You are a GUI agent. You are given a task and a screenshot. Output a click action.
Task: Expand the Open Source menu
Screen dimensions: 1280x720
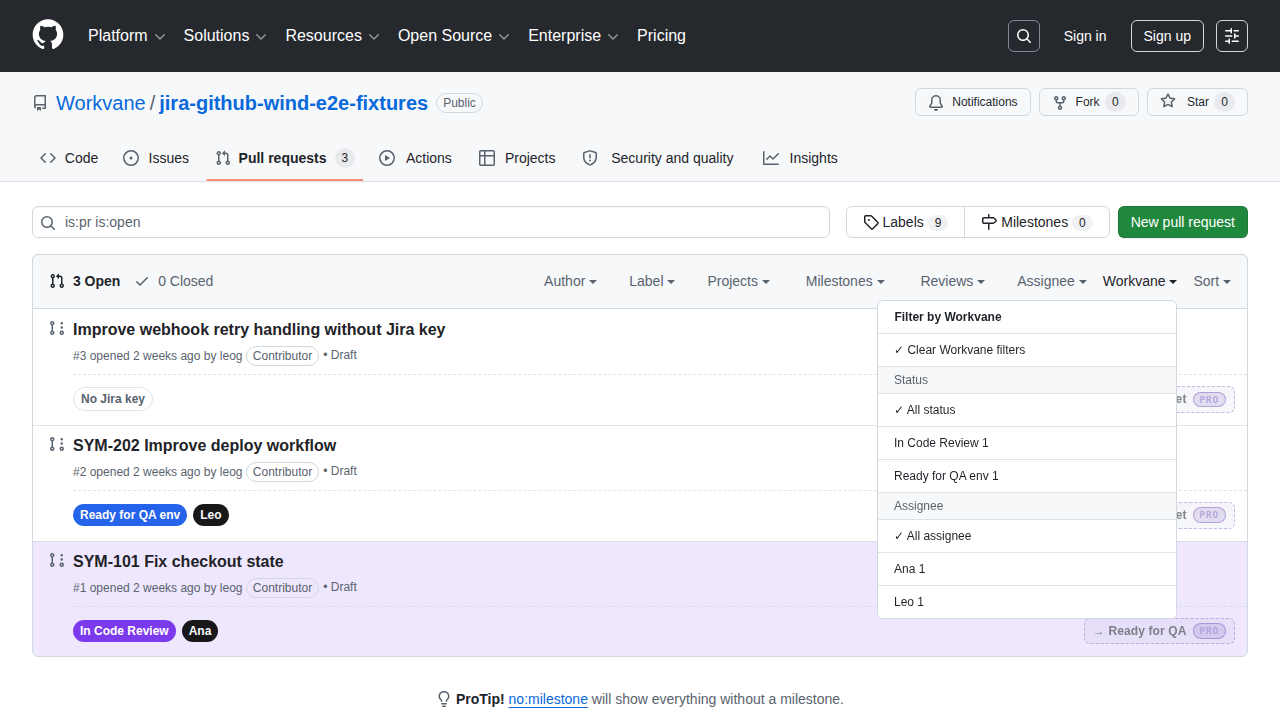454,36
